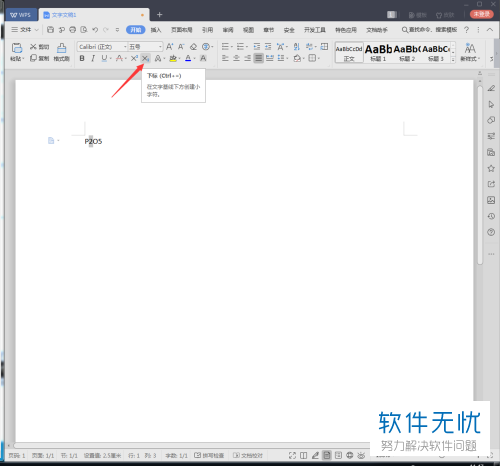This screenshot has height=466, width=500.
Task: Toggle Subscript formatting
Action: 146,58
